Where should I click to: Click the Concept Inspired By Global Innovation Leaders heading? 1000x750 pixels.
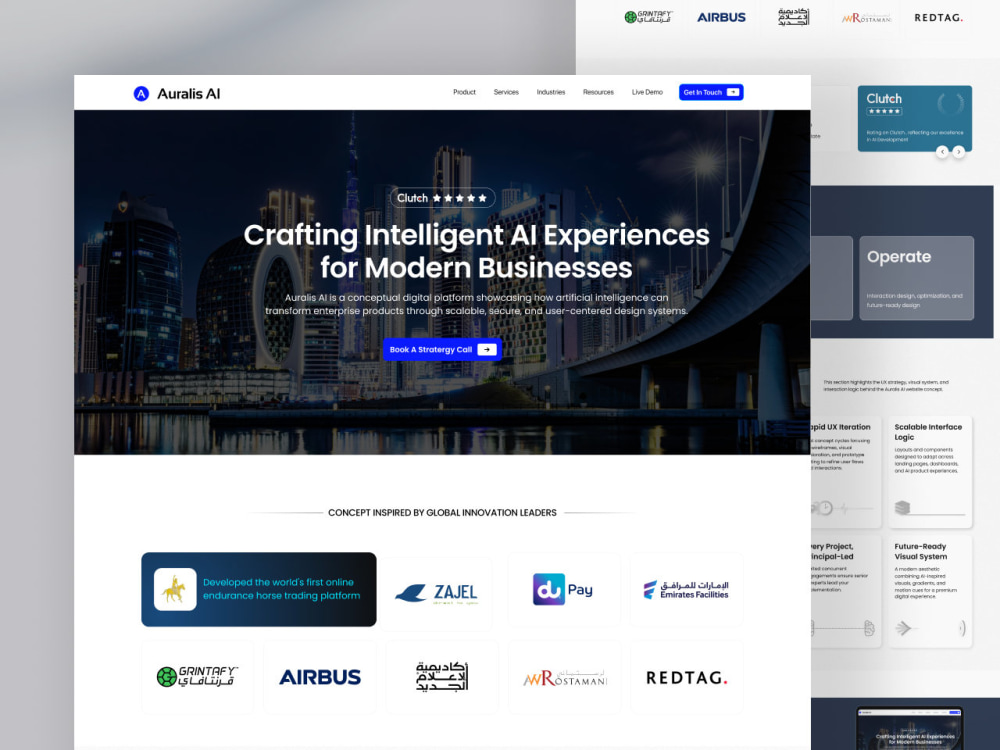pos(442,513)
